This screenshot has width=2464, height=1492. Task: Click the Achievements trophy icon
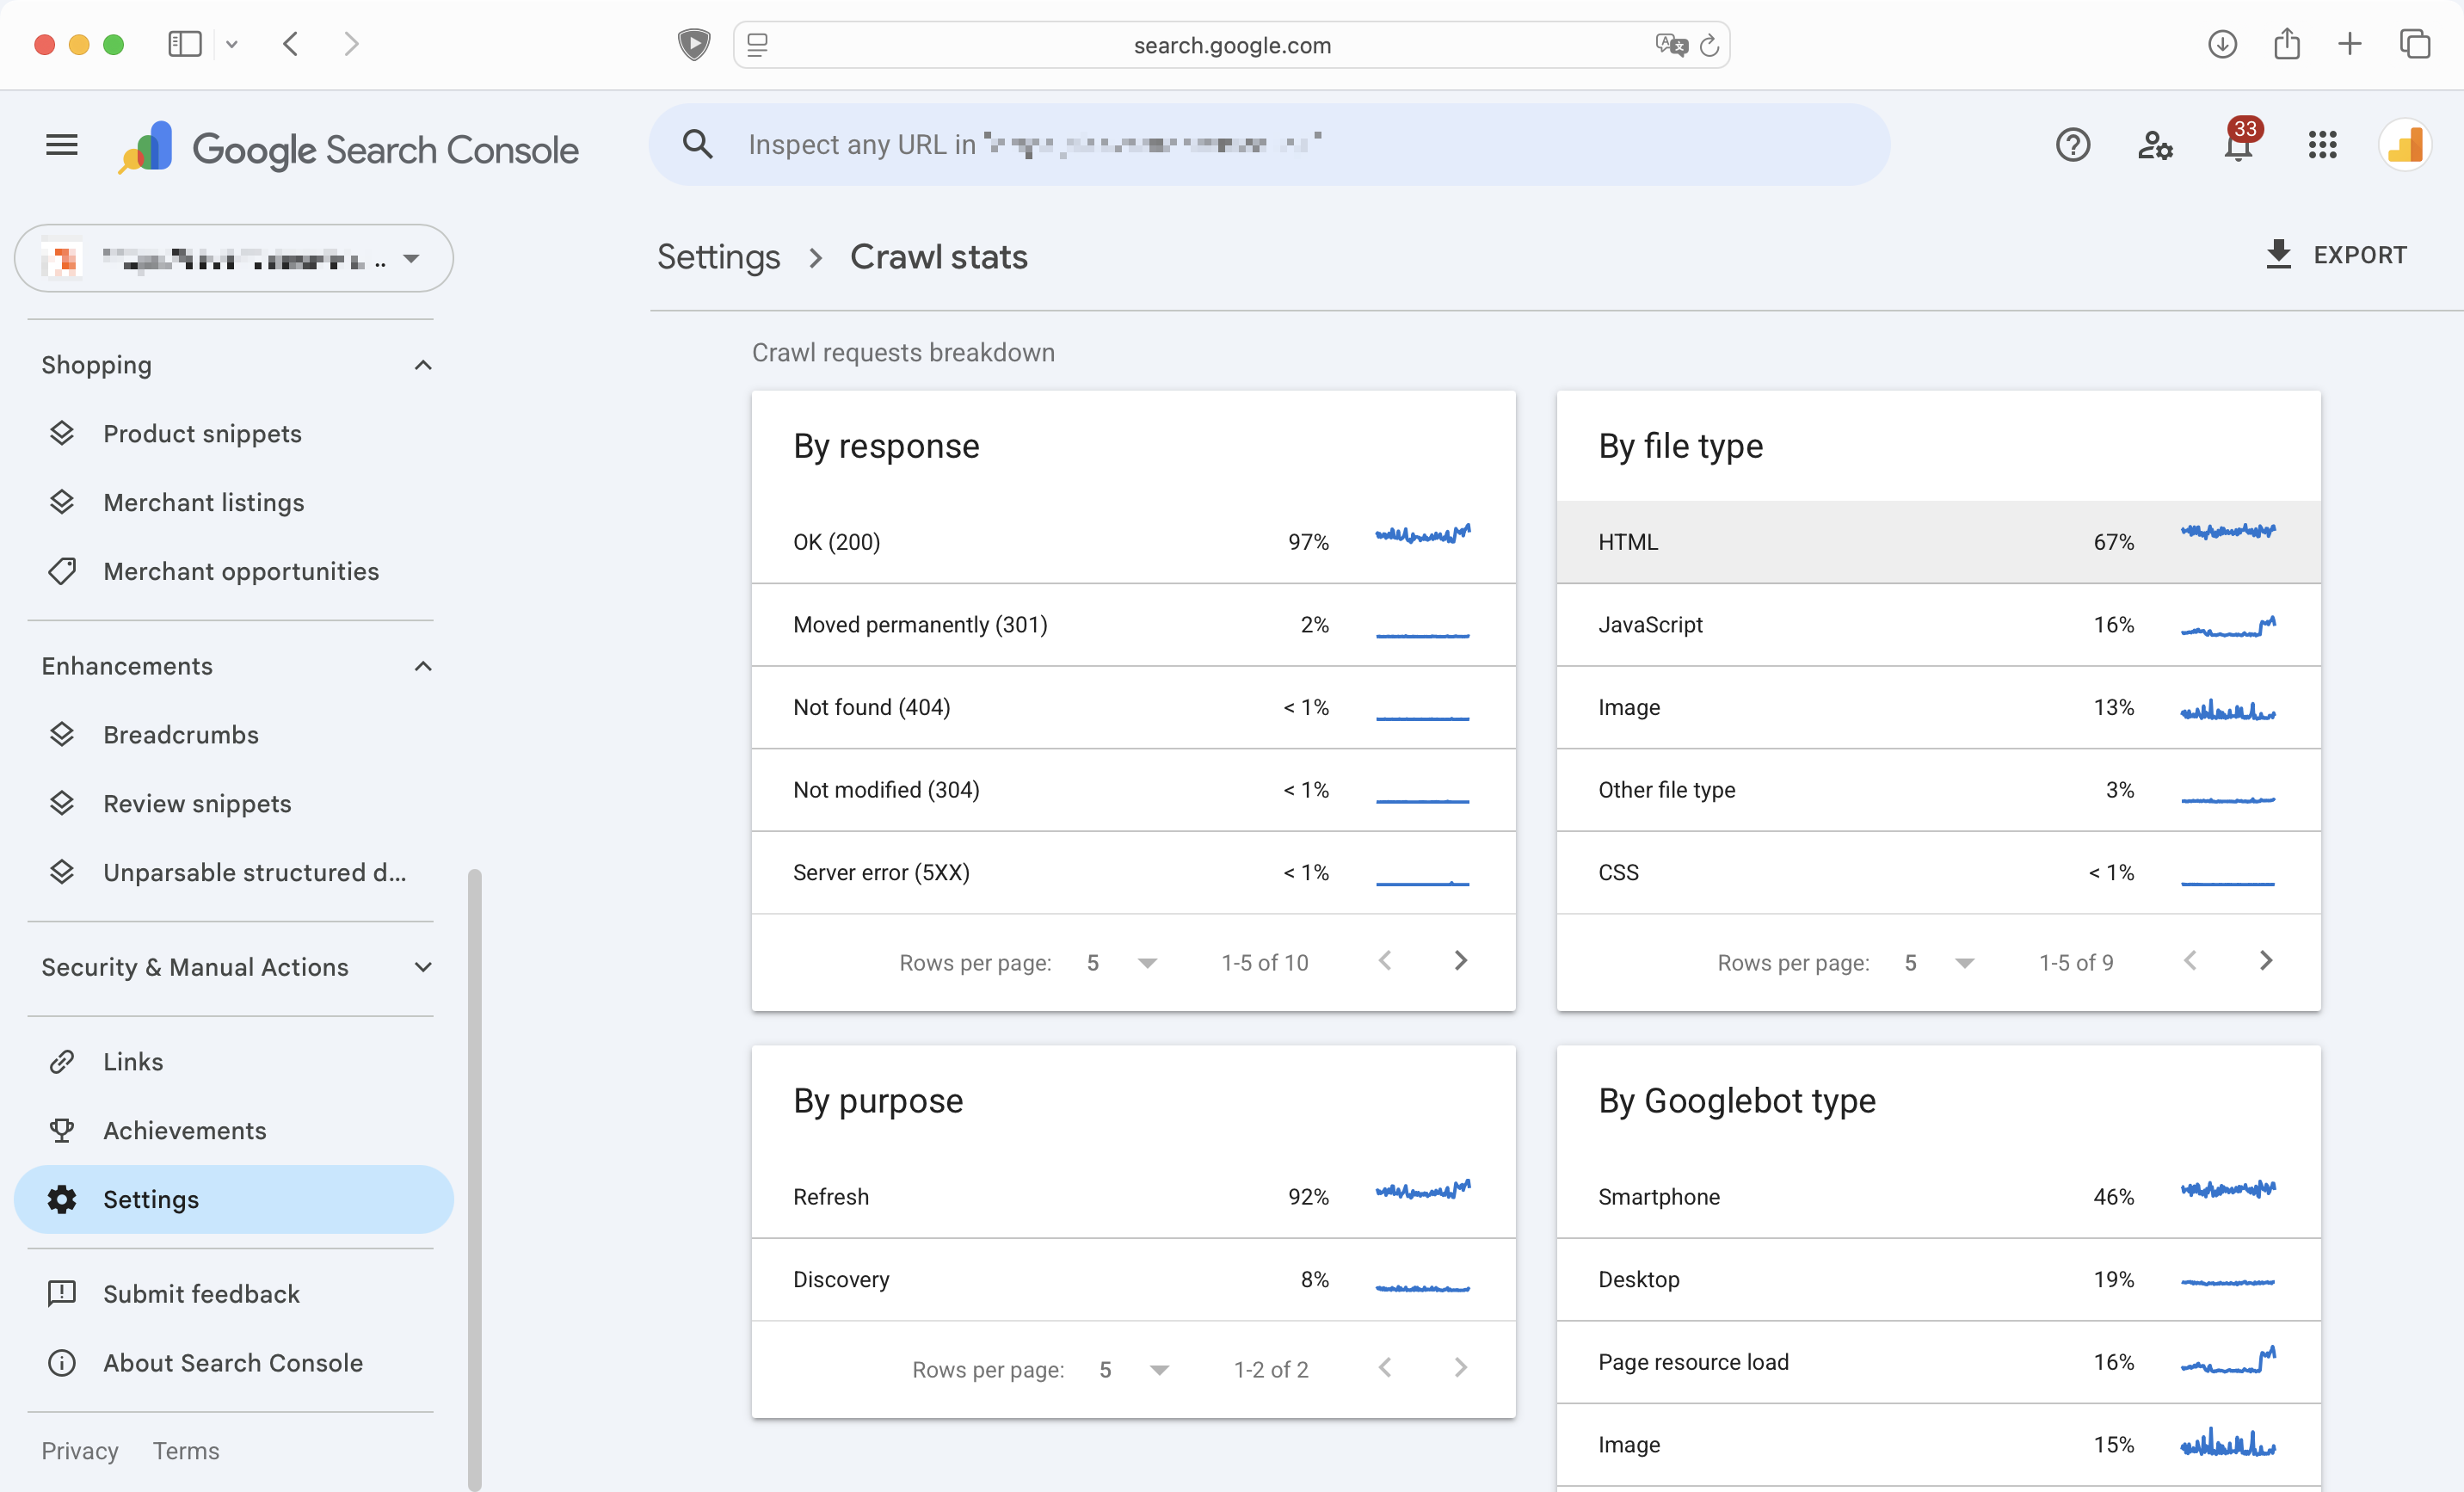point(62,1130)
